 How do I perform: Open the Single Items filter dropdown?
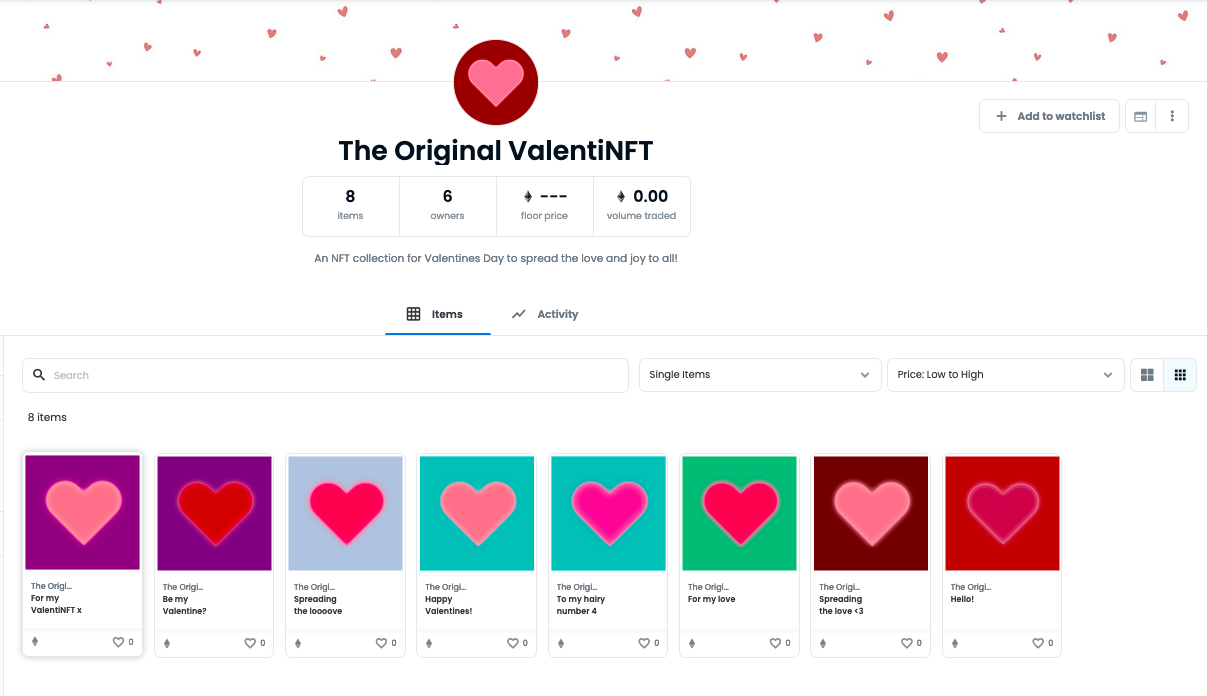[x=760, y=374]
